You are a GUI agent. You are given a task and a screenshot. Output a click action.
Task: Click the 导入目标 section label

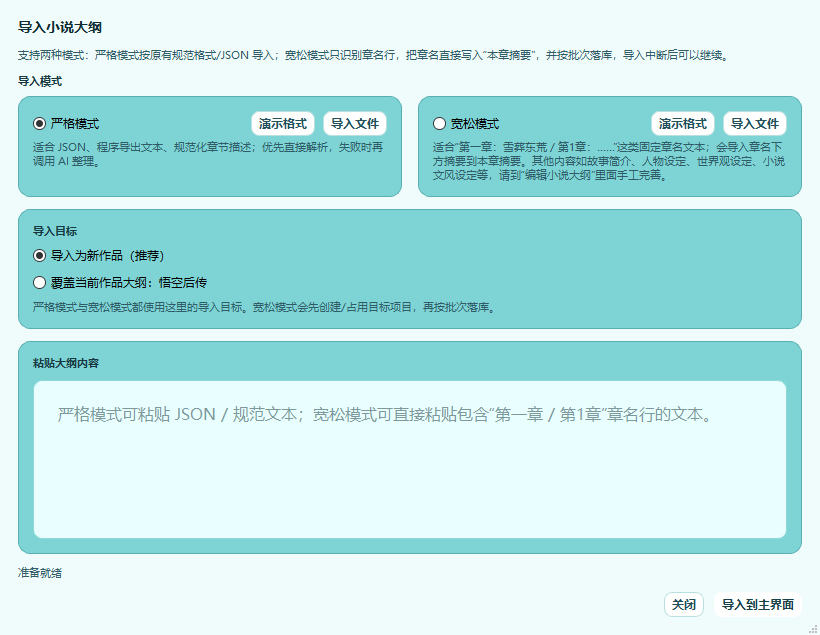(x=55, y=231)
